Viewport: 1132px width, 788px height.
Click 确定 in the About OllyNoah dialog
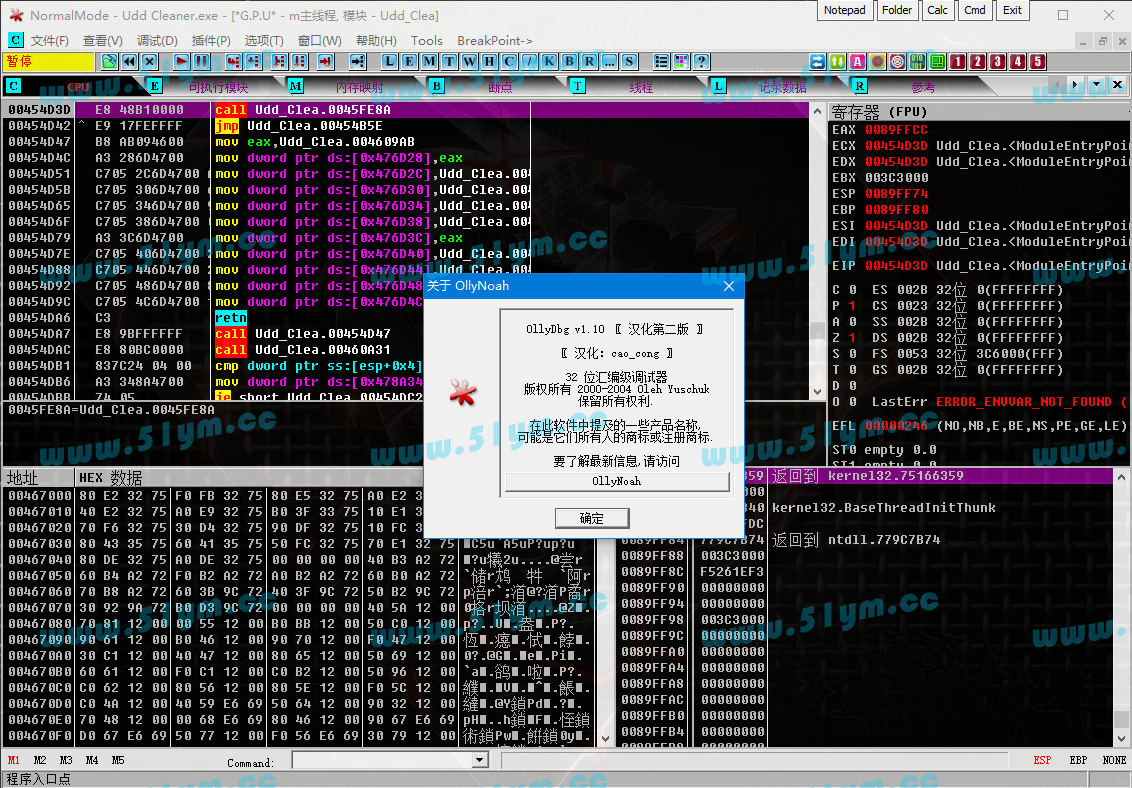592,518
